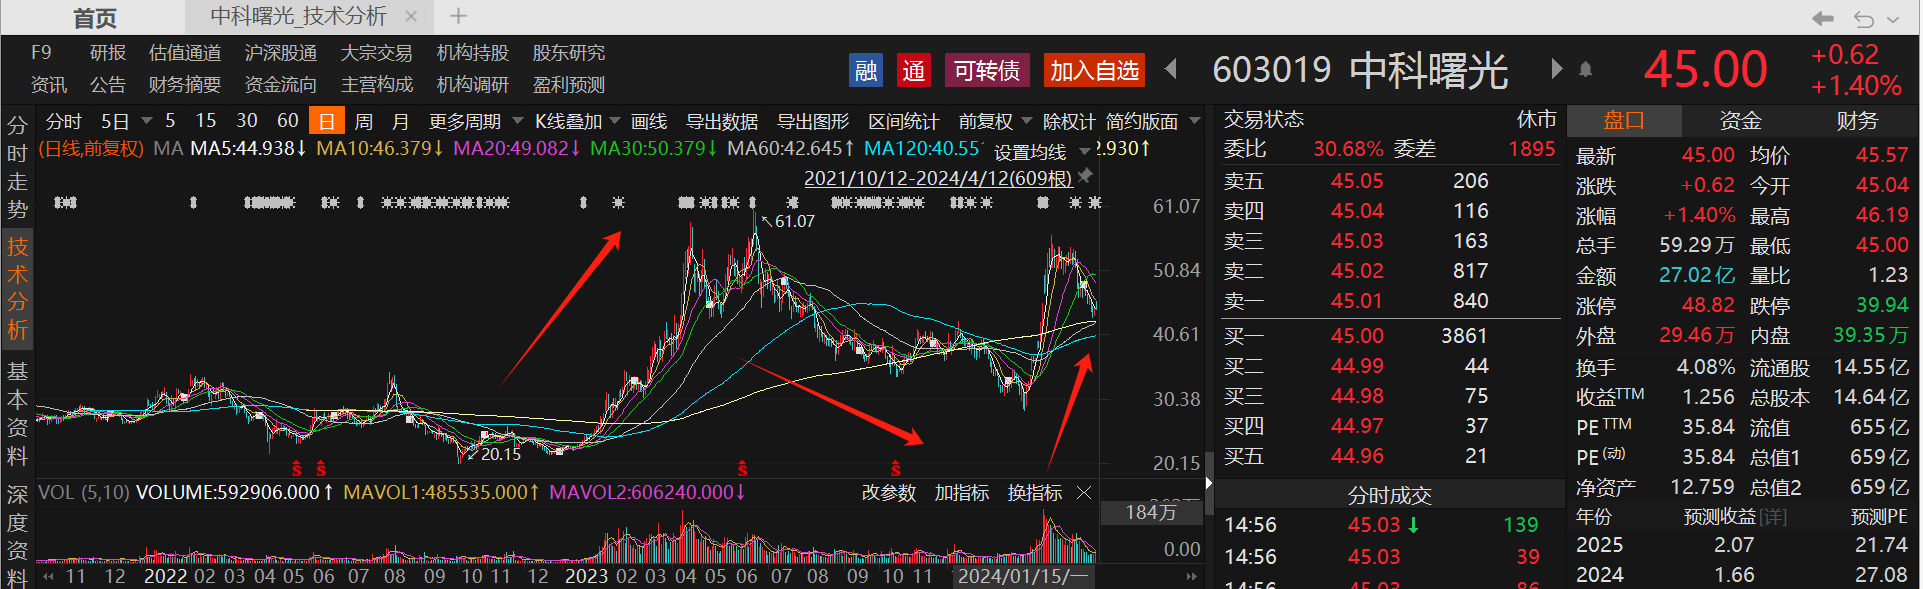Click the downward arrow beside 14:56 45.03 trade

(x=1413, y=525)
